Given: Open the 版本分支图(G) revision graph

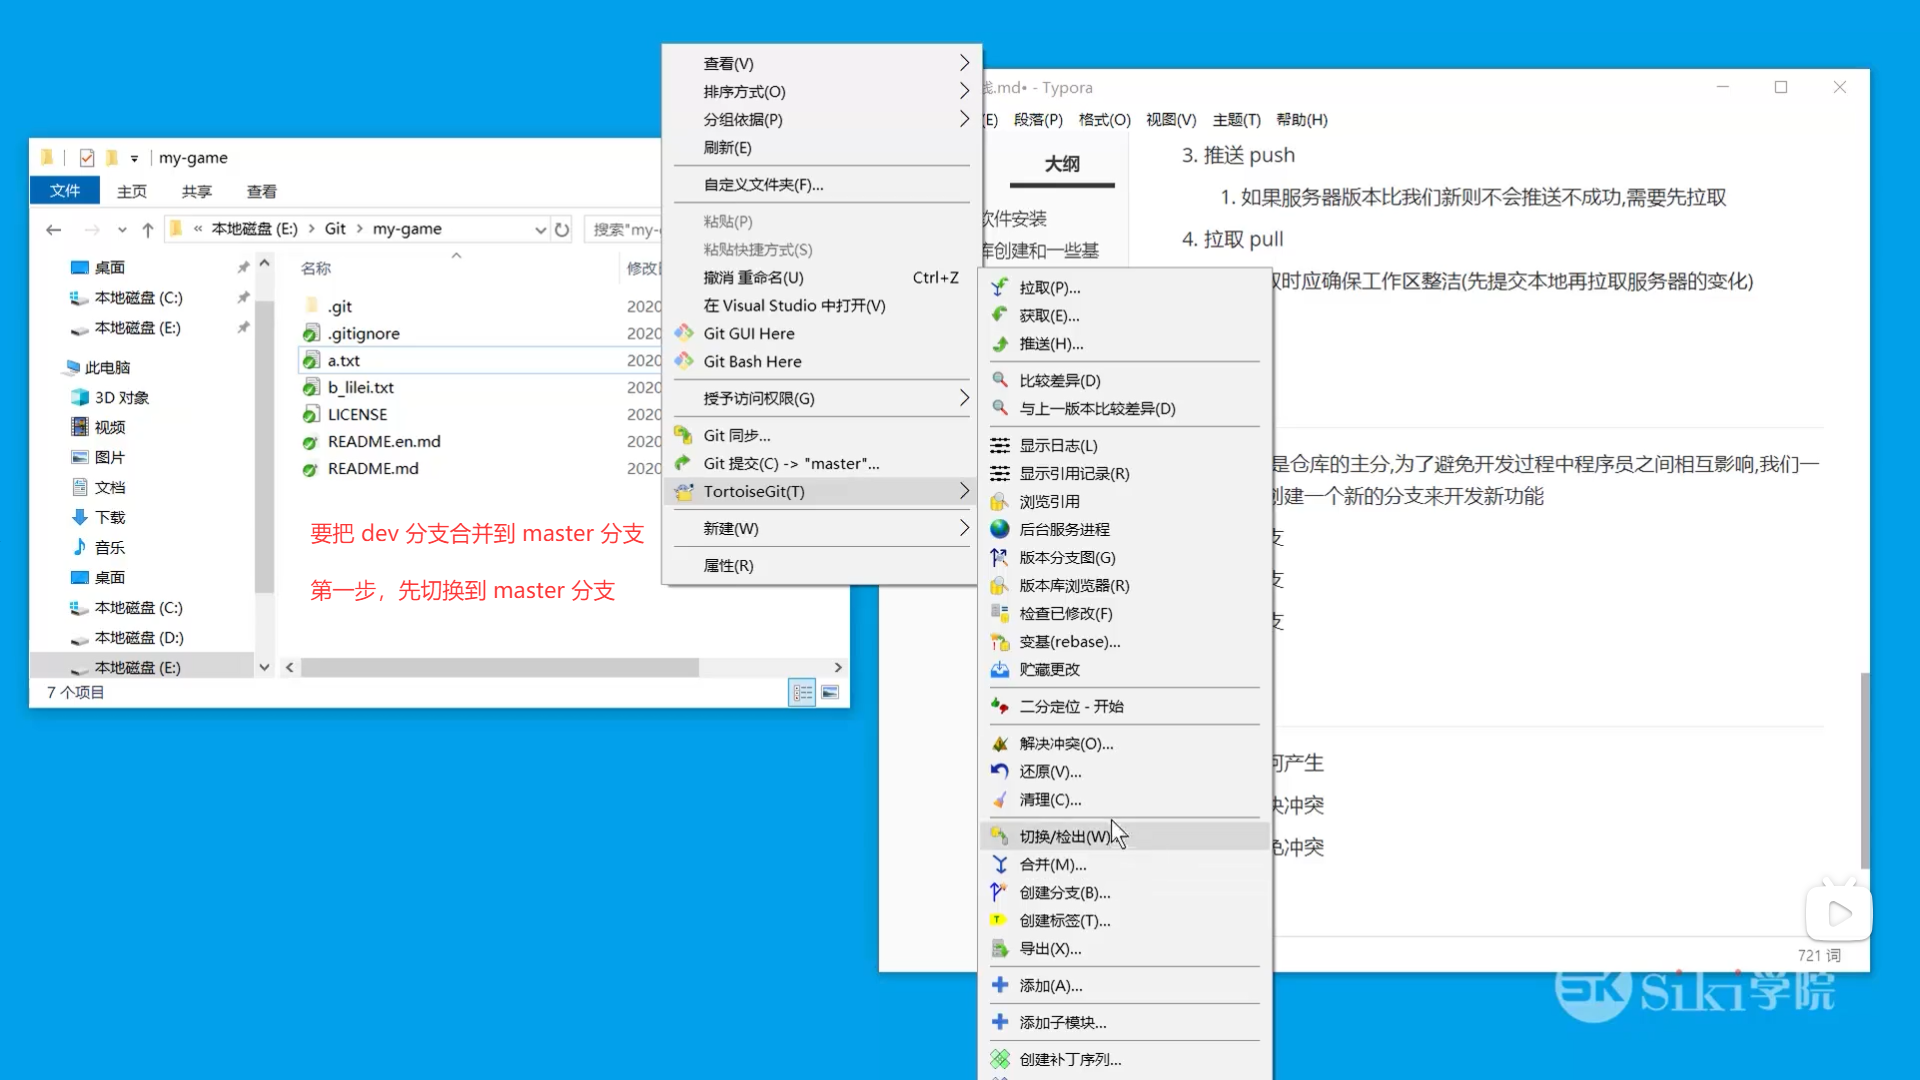Looking at the screenshot, I should (x=1067, y=557).
